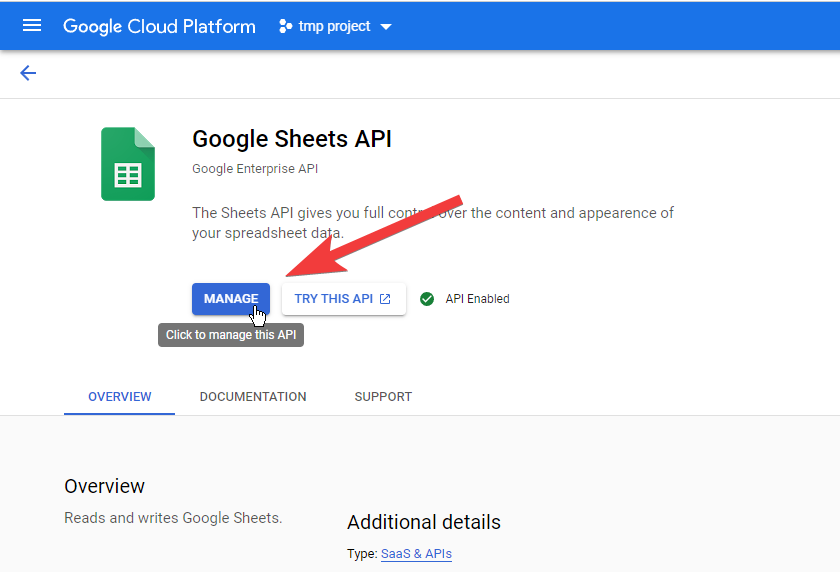Click the TRY THIS API label
Viewport: 840px width, 572px height.
tap(333, 299)
